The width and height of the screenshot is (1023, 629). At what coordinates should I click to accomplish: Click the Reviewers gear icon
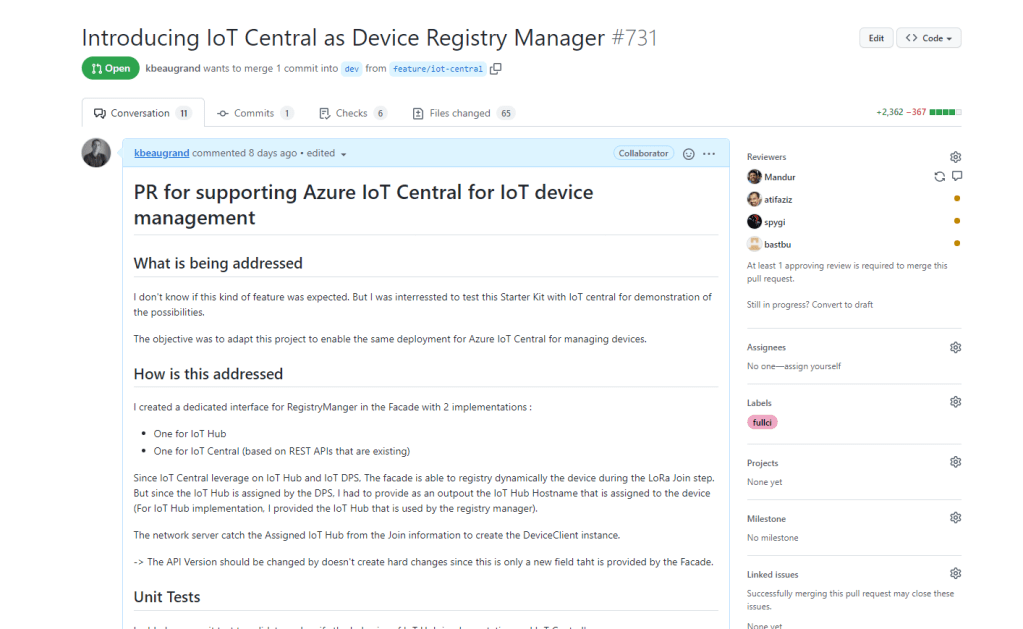955,157
